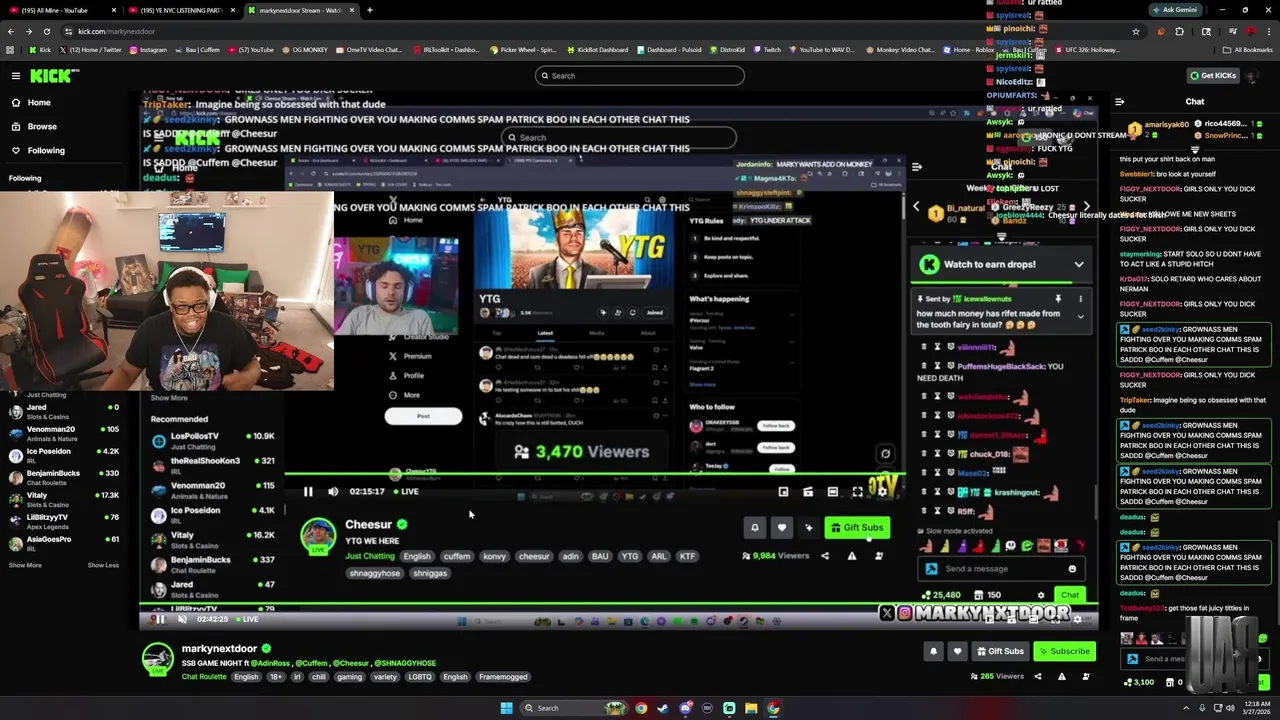
Task: Go to next leaderboard carousel item
Action: click(x=1087, y=206)
